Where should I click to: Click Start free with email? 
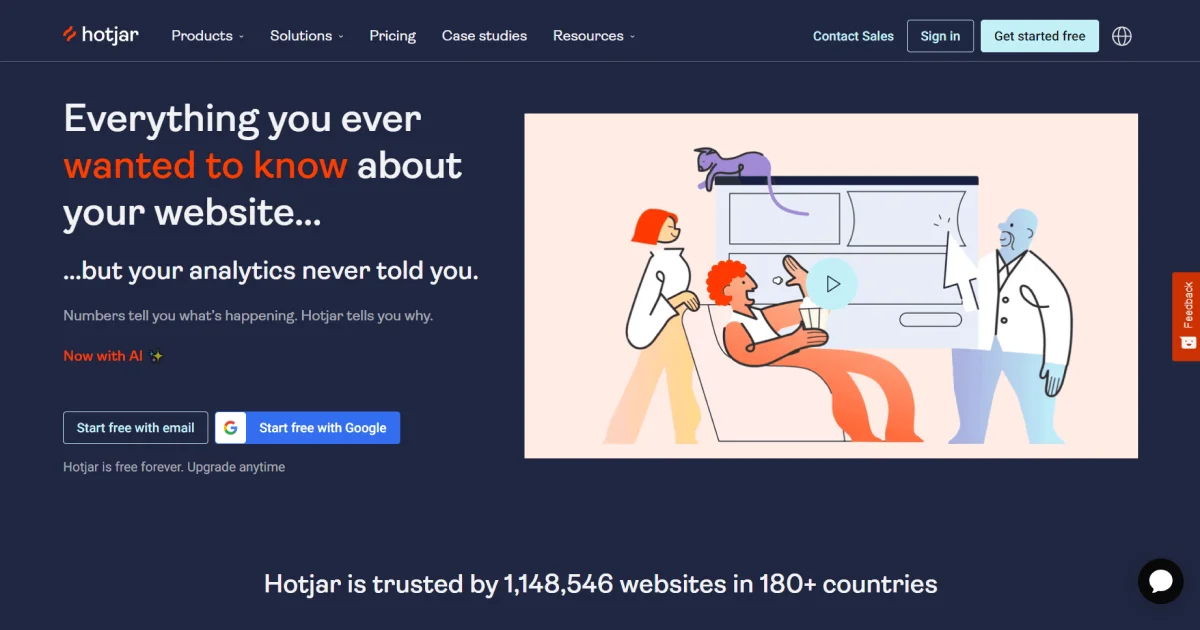point(136,428)
